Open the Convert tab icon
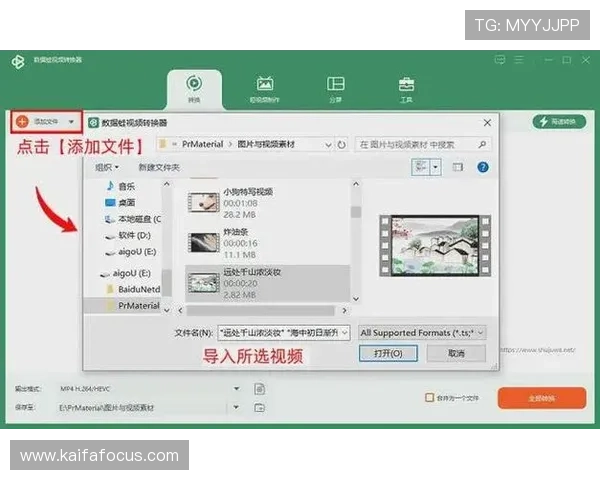The height and width of the screenshot is (480, 600). coord(194,84)
